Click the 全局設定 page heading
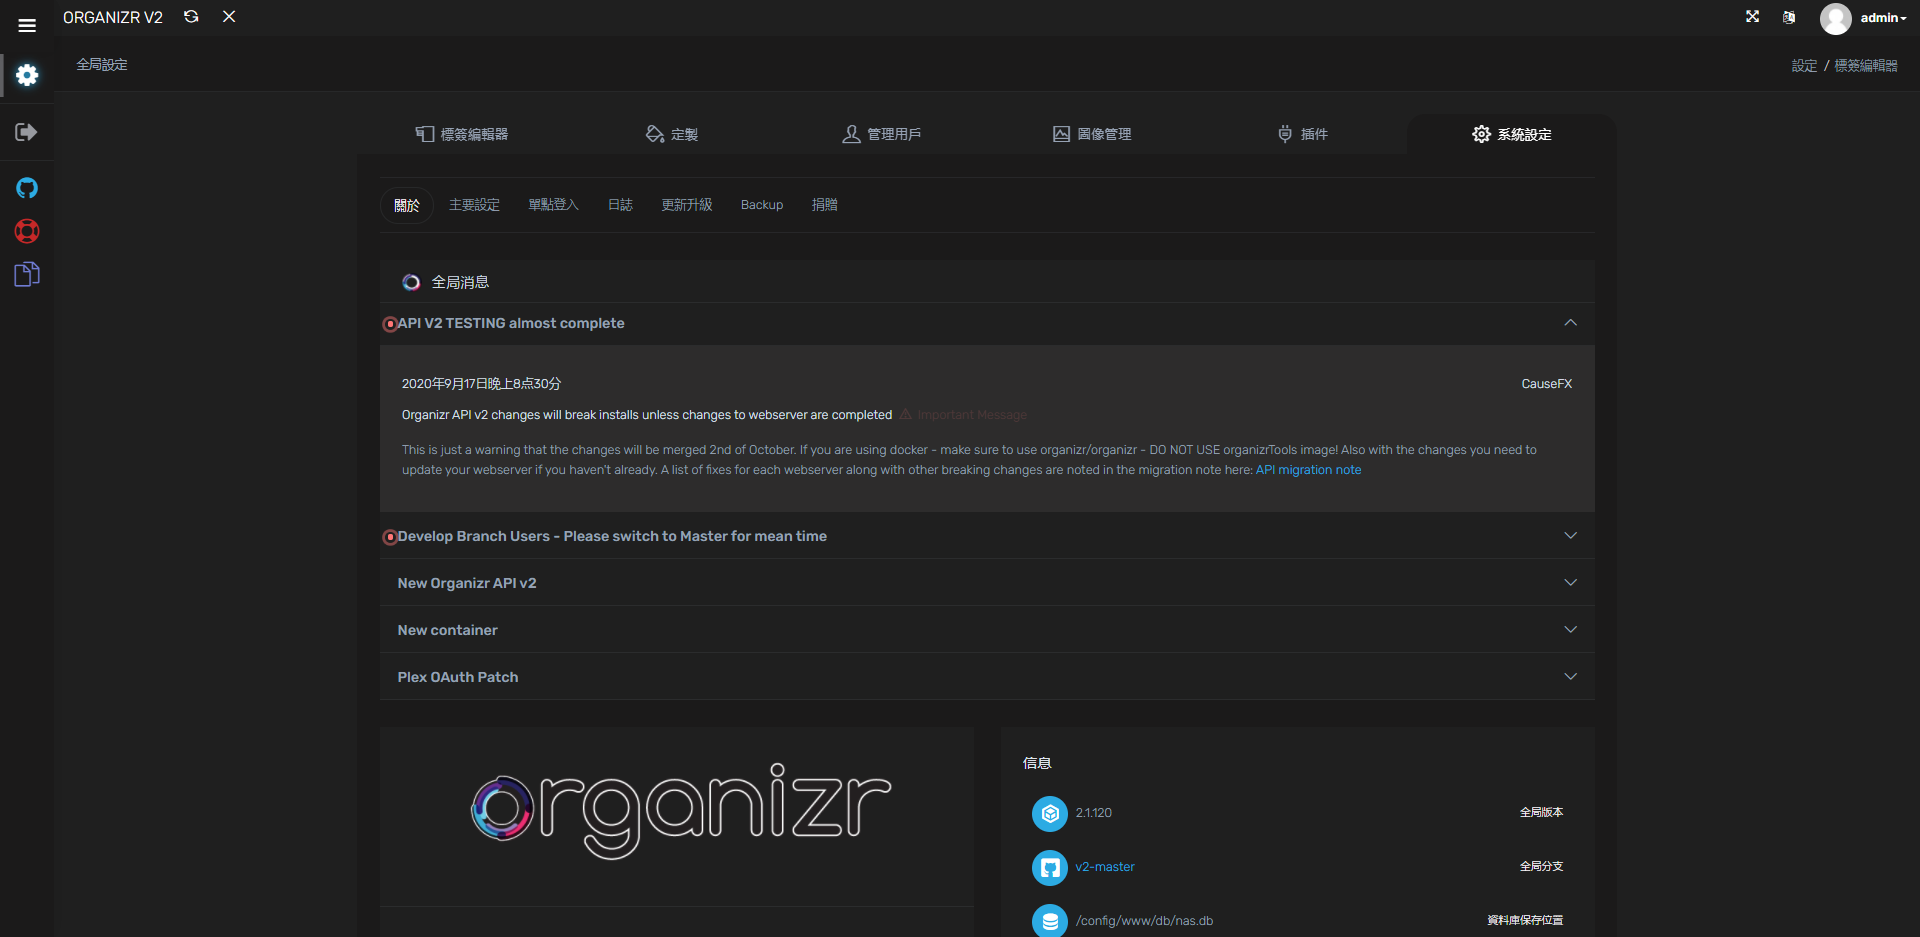The image size is (1920, 937). pos(102,65)
